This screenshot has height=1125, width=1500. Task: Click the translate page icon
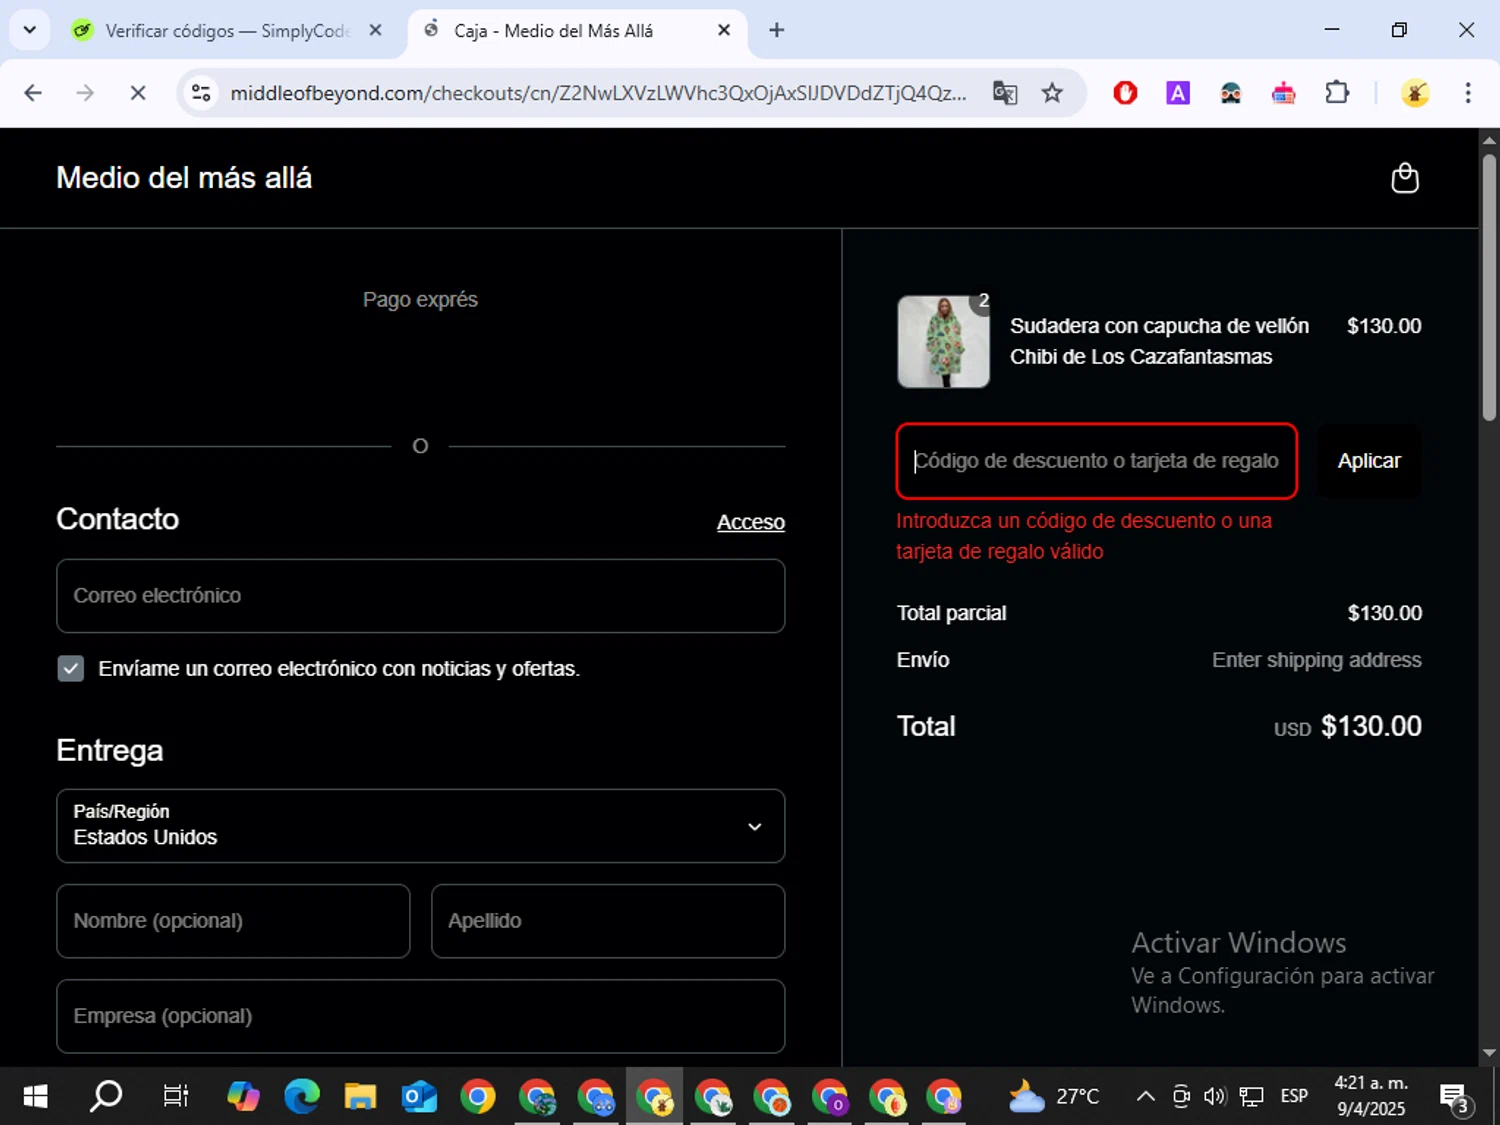(x=1005, y=93)
